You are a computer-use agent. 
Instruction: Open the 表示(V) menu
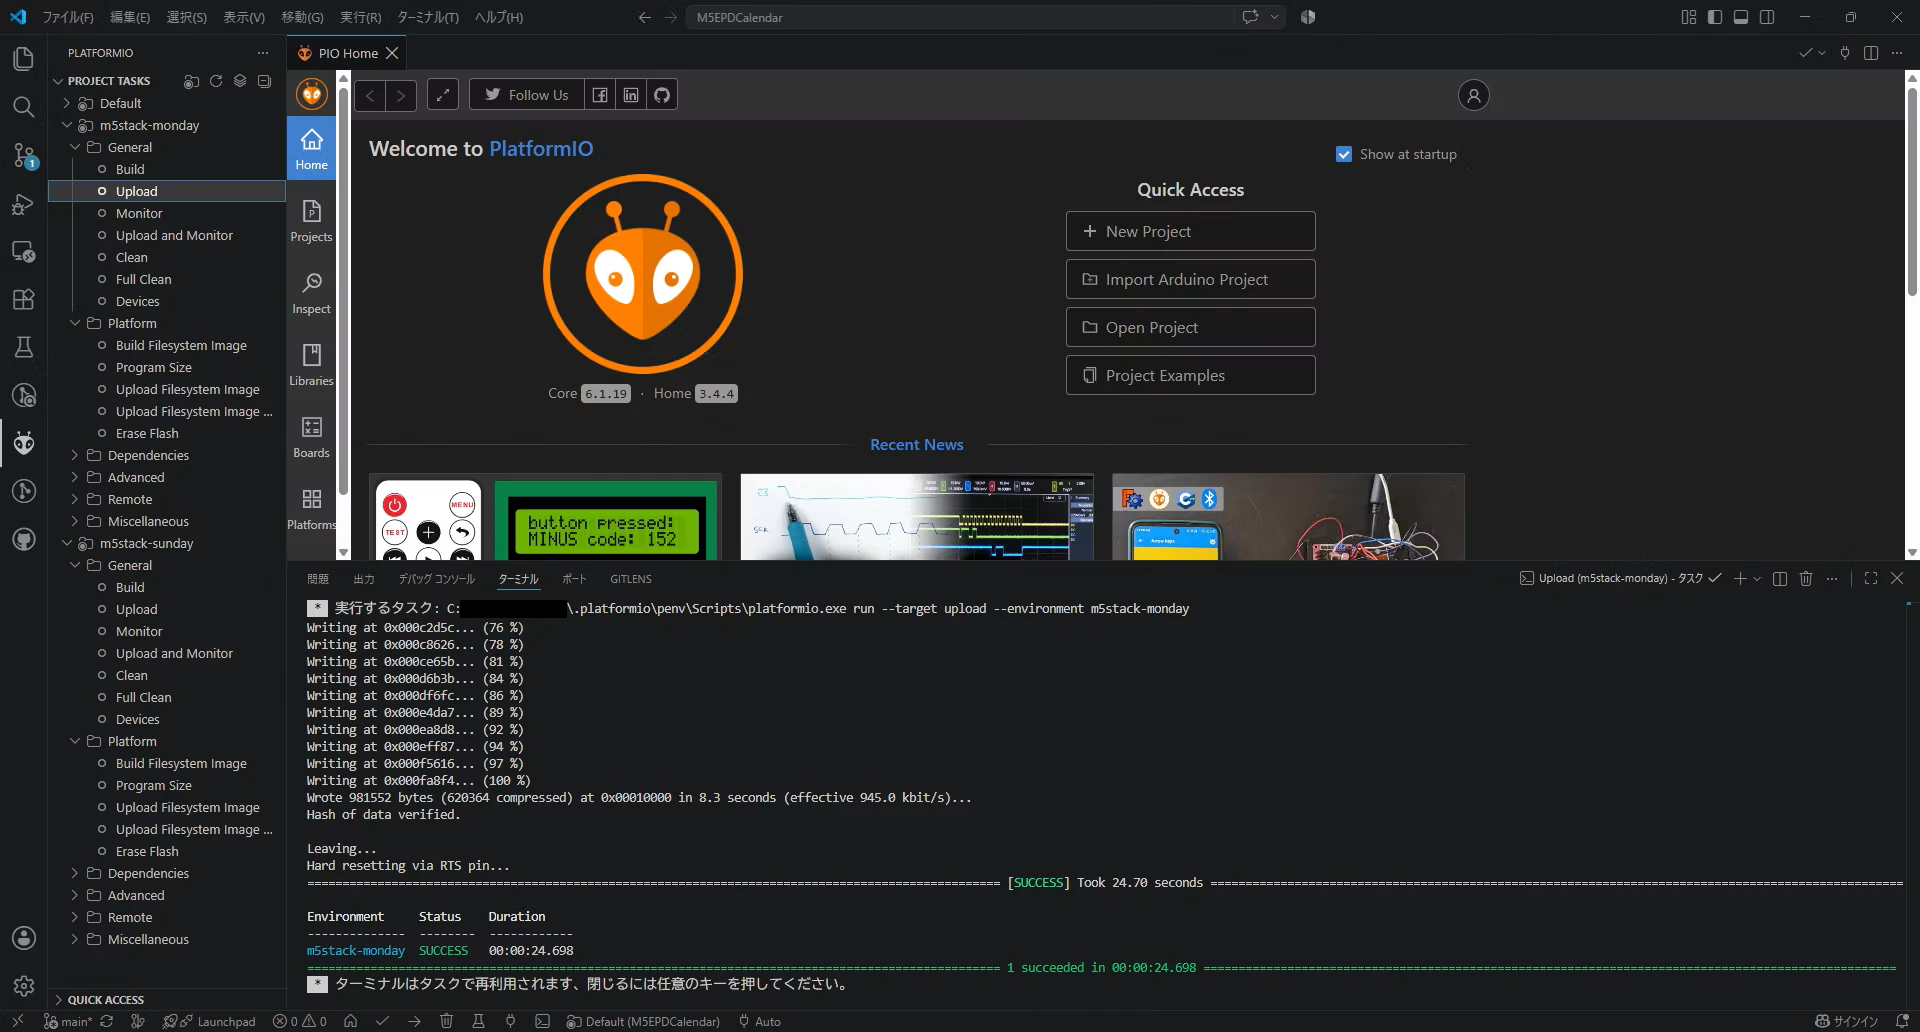(x=244, y=17)
